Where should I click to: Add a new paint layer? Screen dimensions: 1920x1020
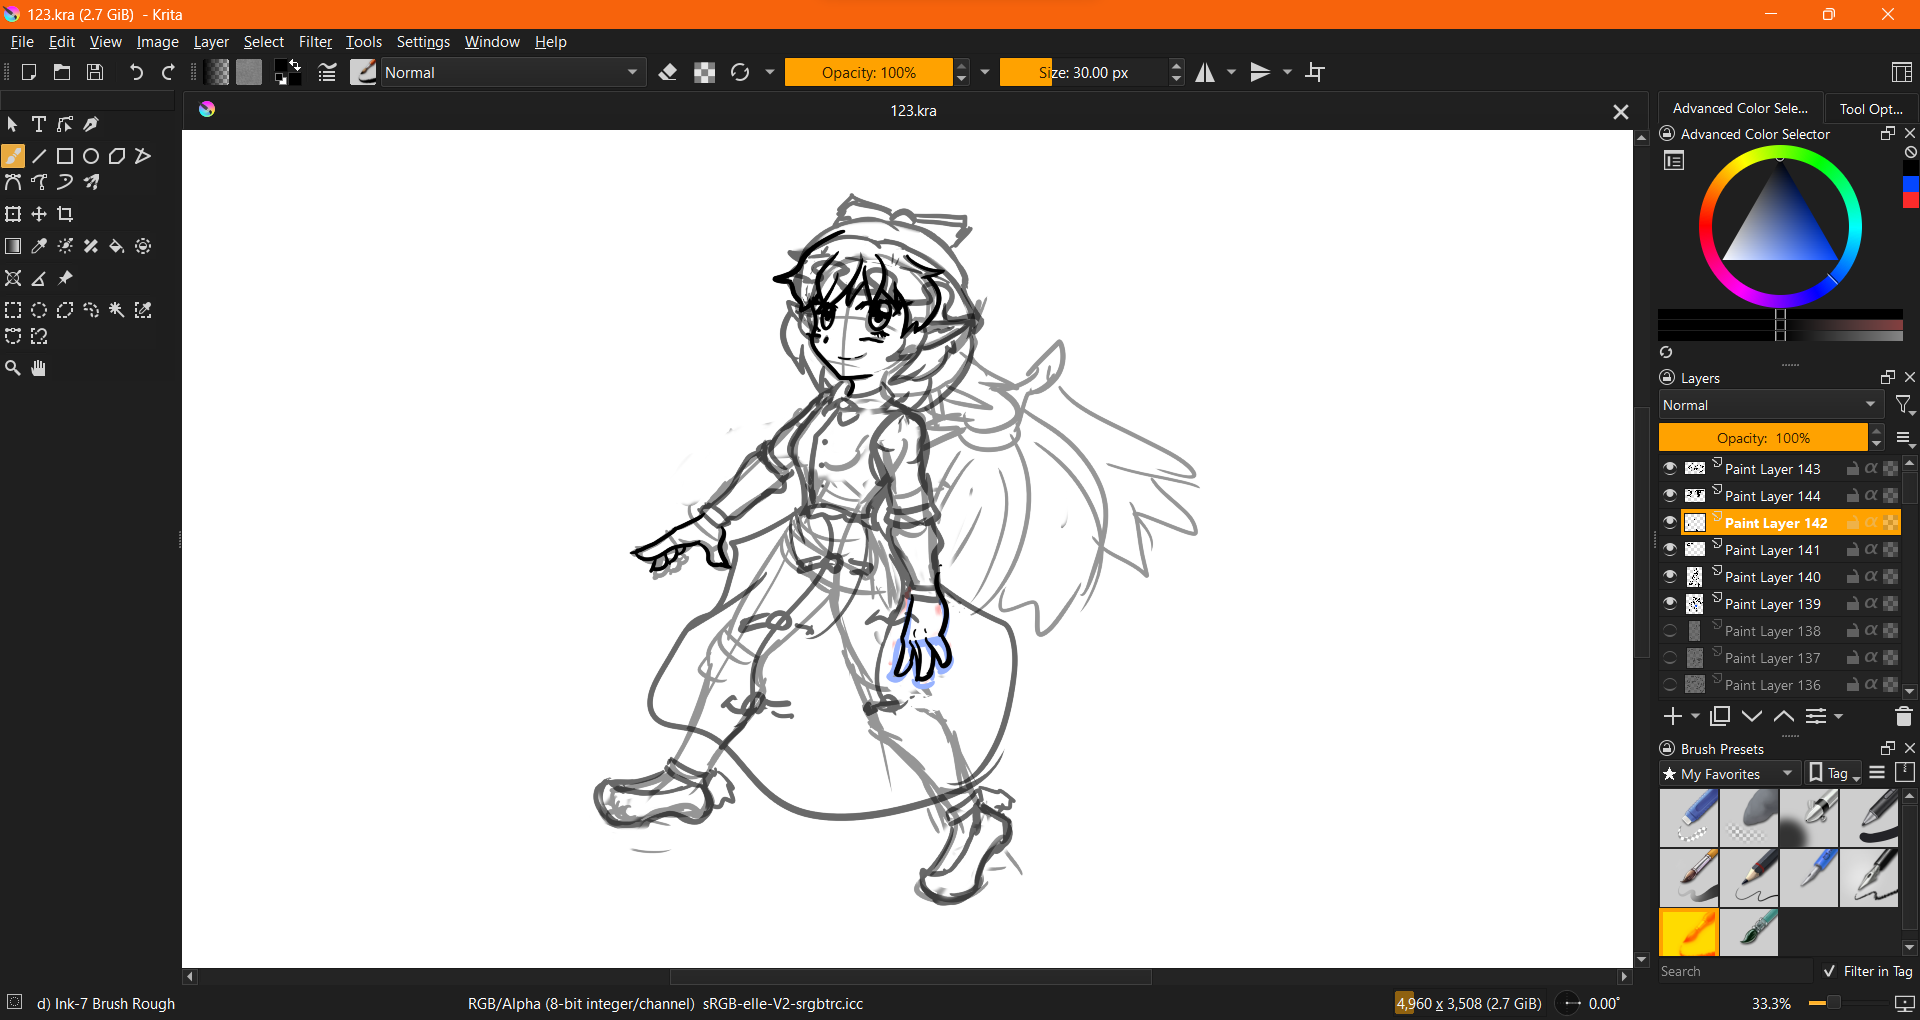[1673, 716]
